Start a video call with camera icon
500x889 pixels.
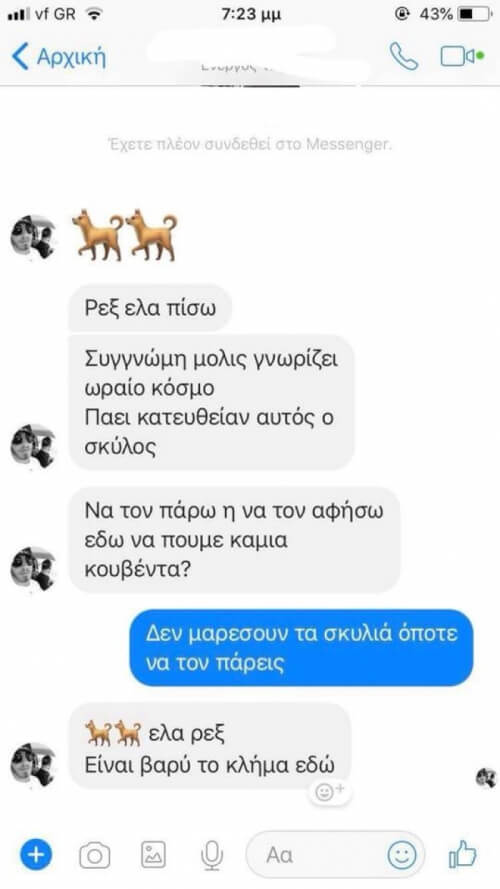point(462,57)
